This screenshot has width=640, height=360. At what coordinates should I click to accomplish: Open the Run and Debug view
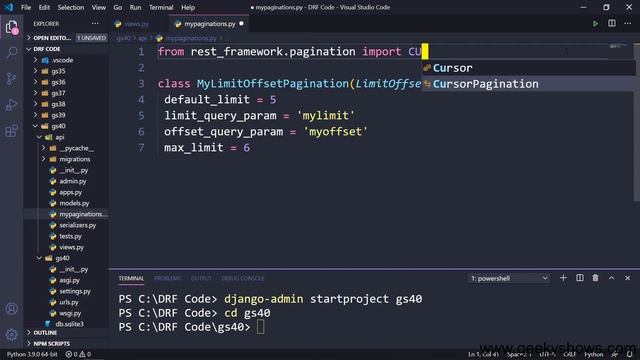click(x=12, y=105)
